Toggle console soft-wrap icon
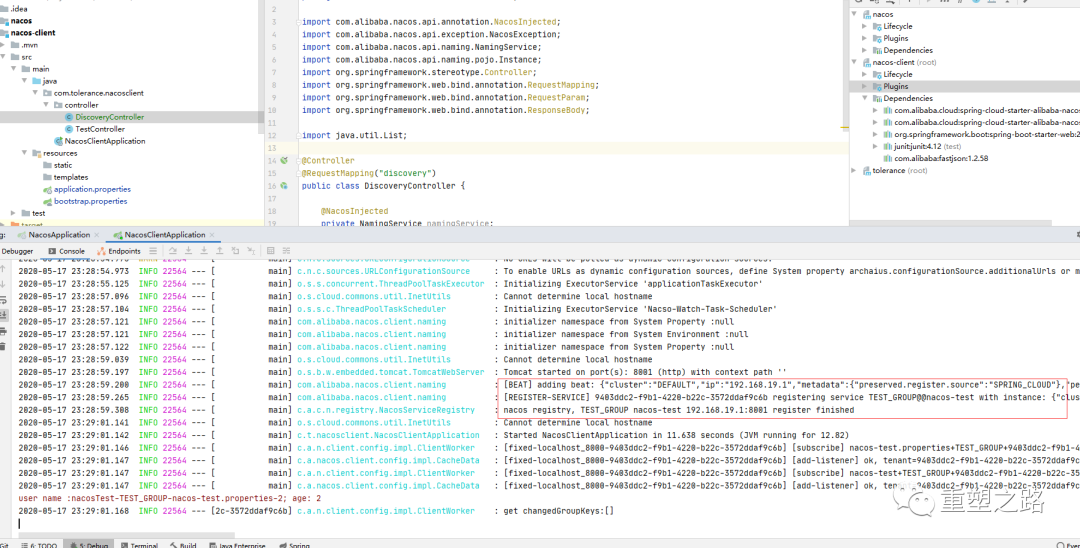 pyautogui.click(x=3, y=300)
